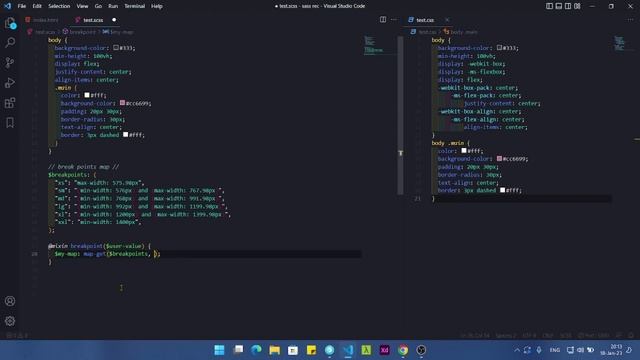Click test.scss in left breadcrumb
Image resolution: width=640 pixels, height=360 pixels.
45,31
